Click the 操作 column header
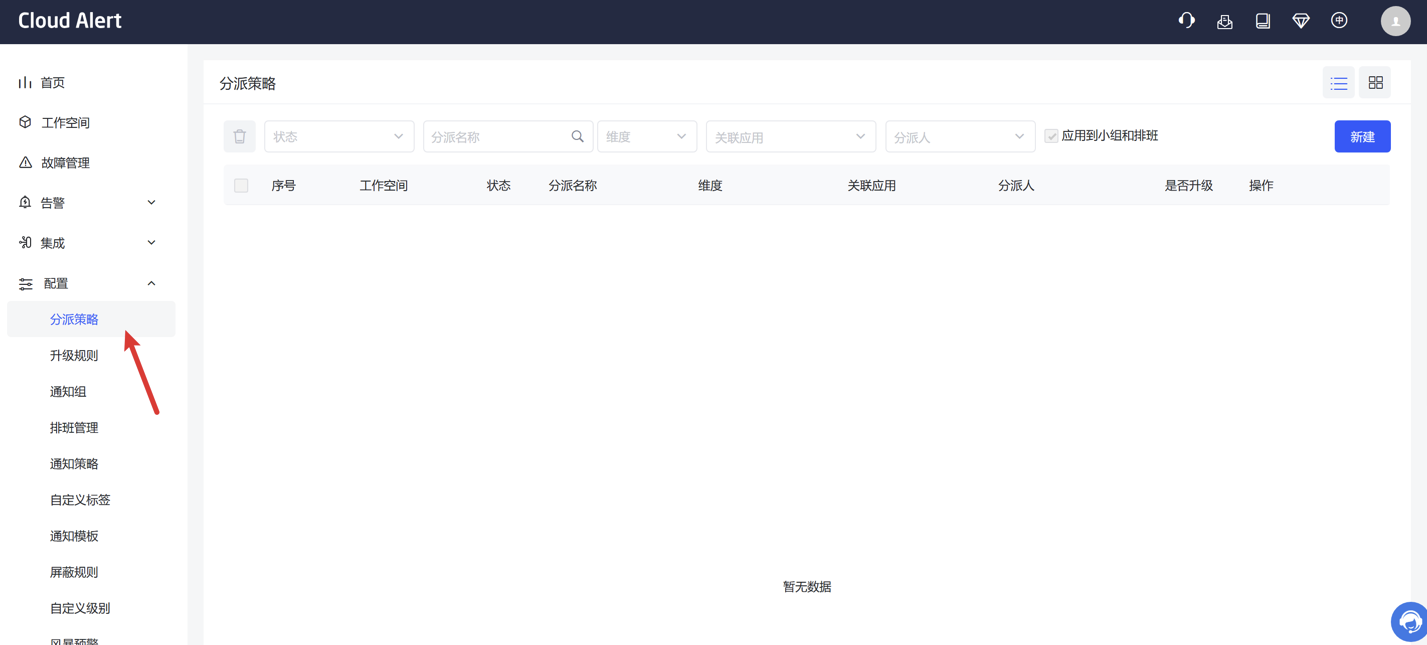This screenshot has width=1427, height=645. [1261, 186]
